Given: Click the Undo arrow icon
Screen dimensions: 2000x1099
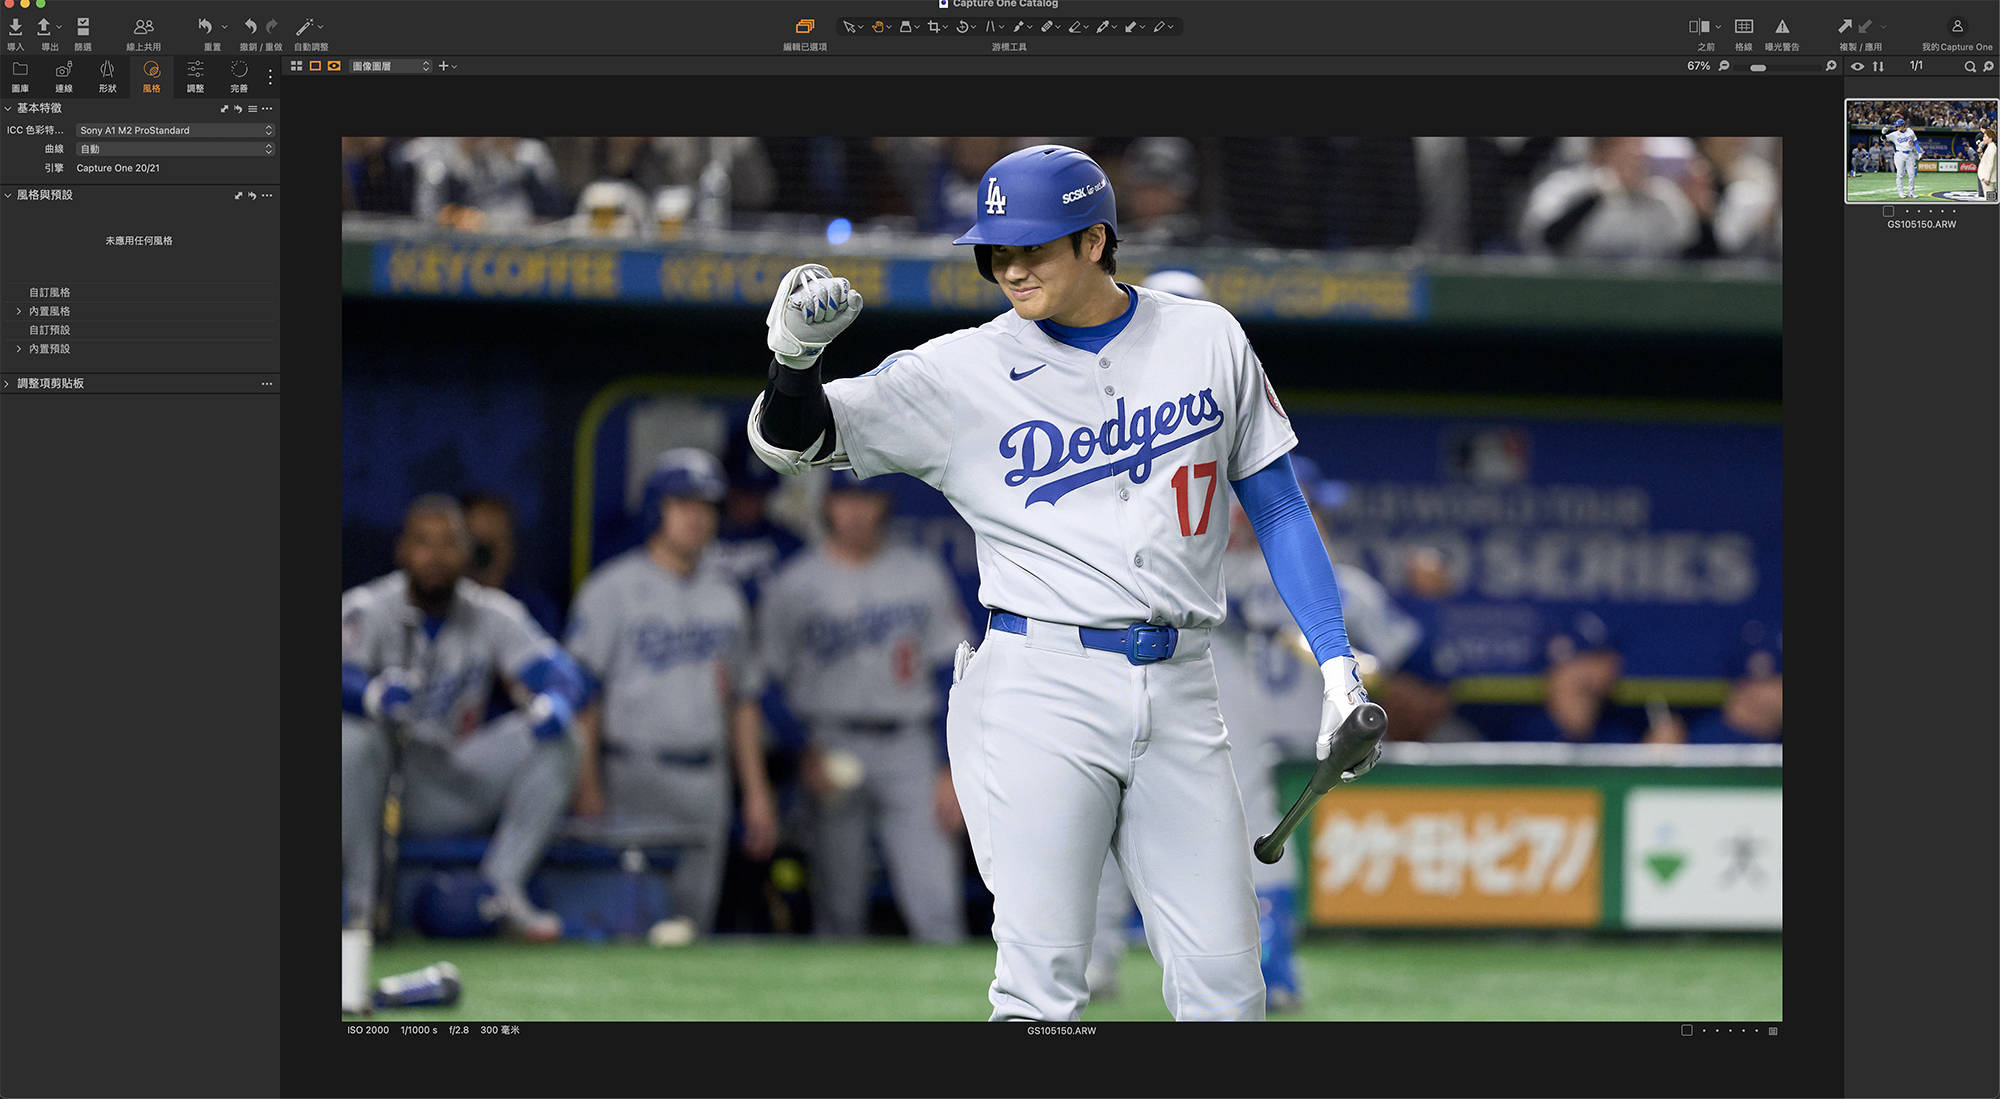Looking at the screenshot, I should (x=250, y=27).
